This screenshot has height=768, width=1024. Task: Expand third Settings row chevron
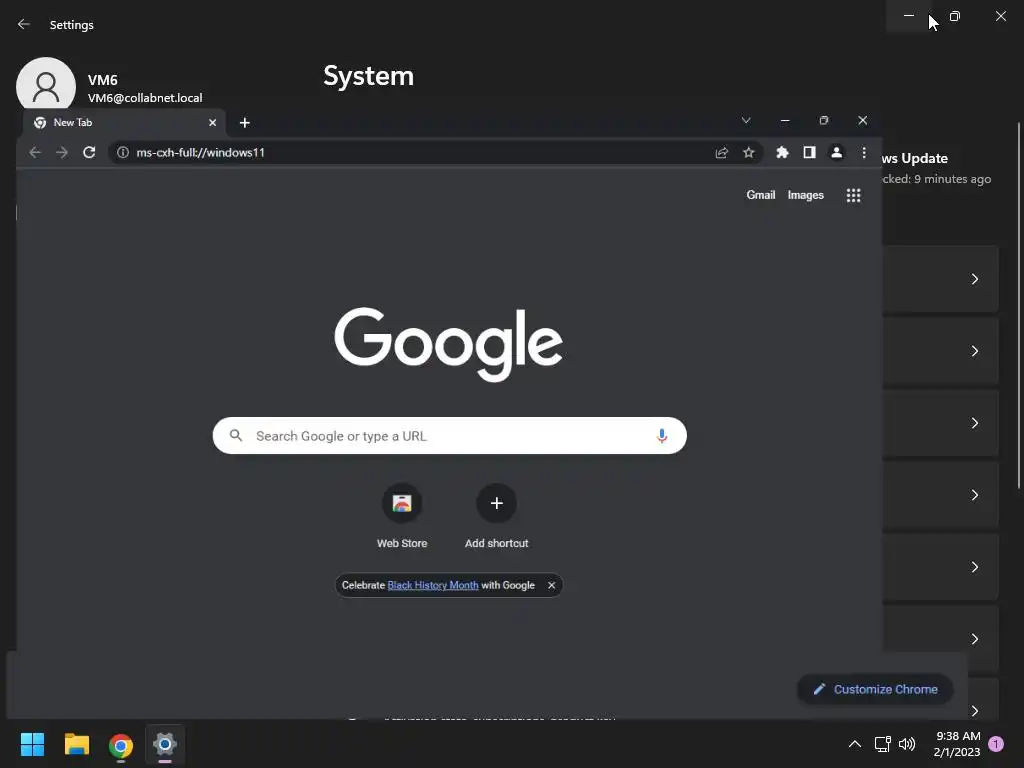pyautogui.click(x=974, y=423)
